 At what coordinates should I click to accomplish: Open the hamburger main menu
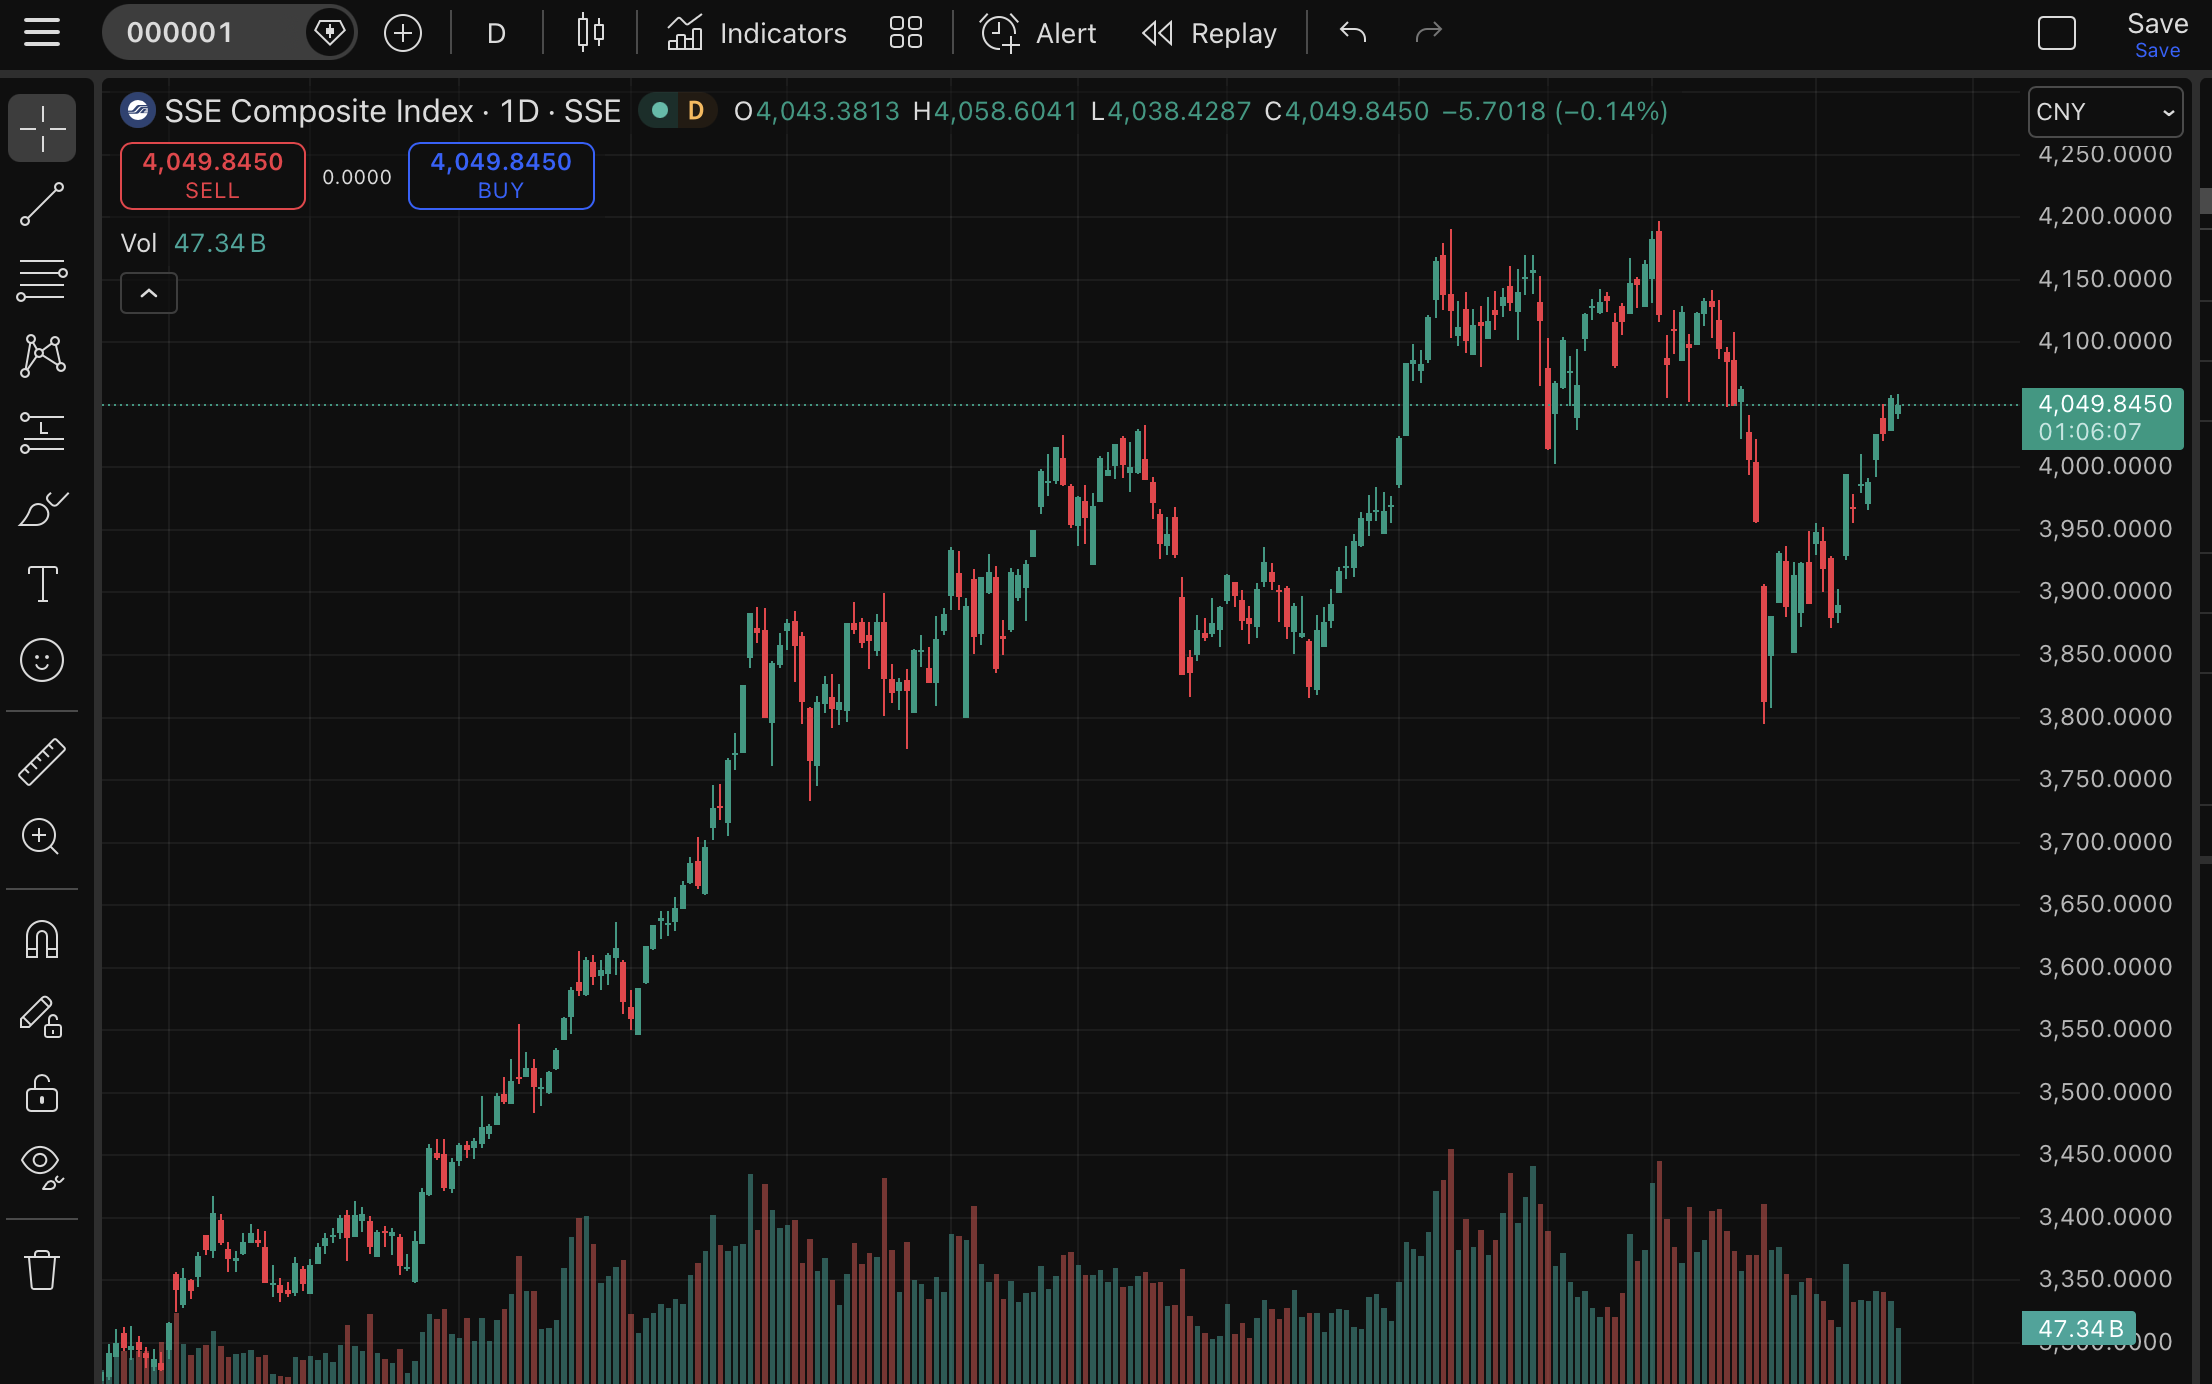coord(42,33)
